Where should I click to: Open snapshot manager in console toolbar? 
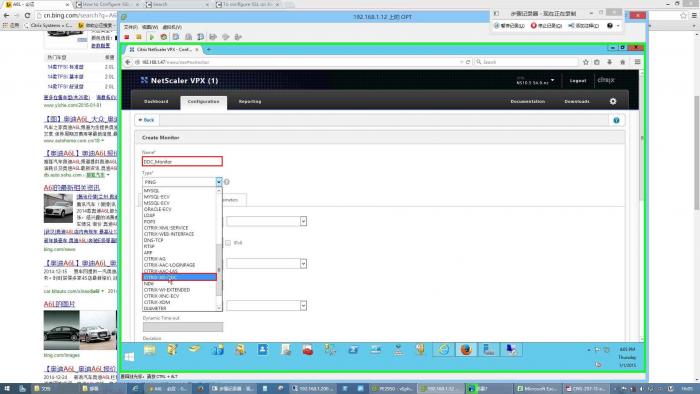tap(201, 37)
